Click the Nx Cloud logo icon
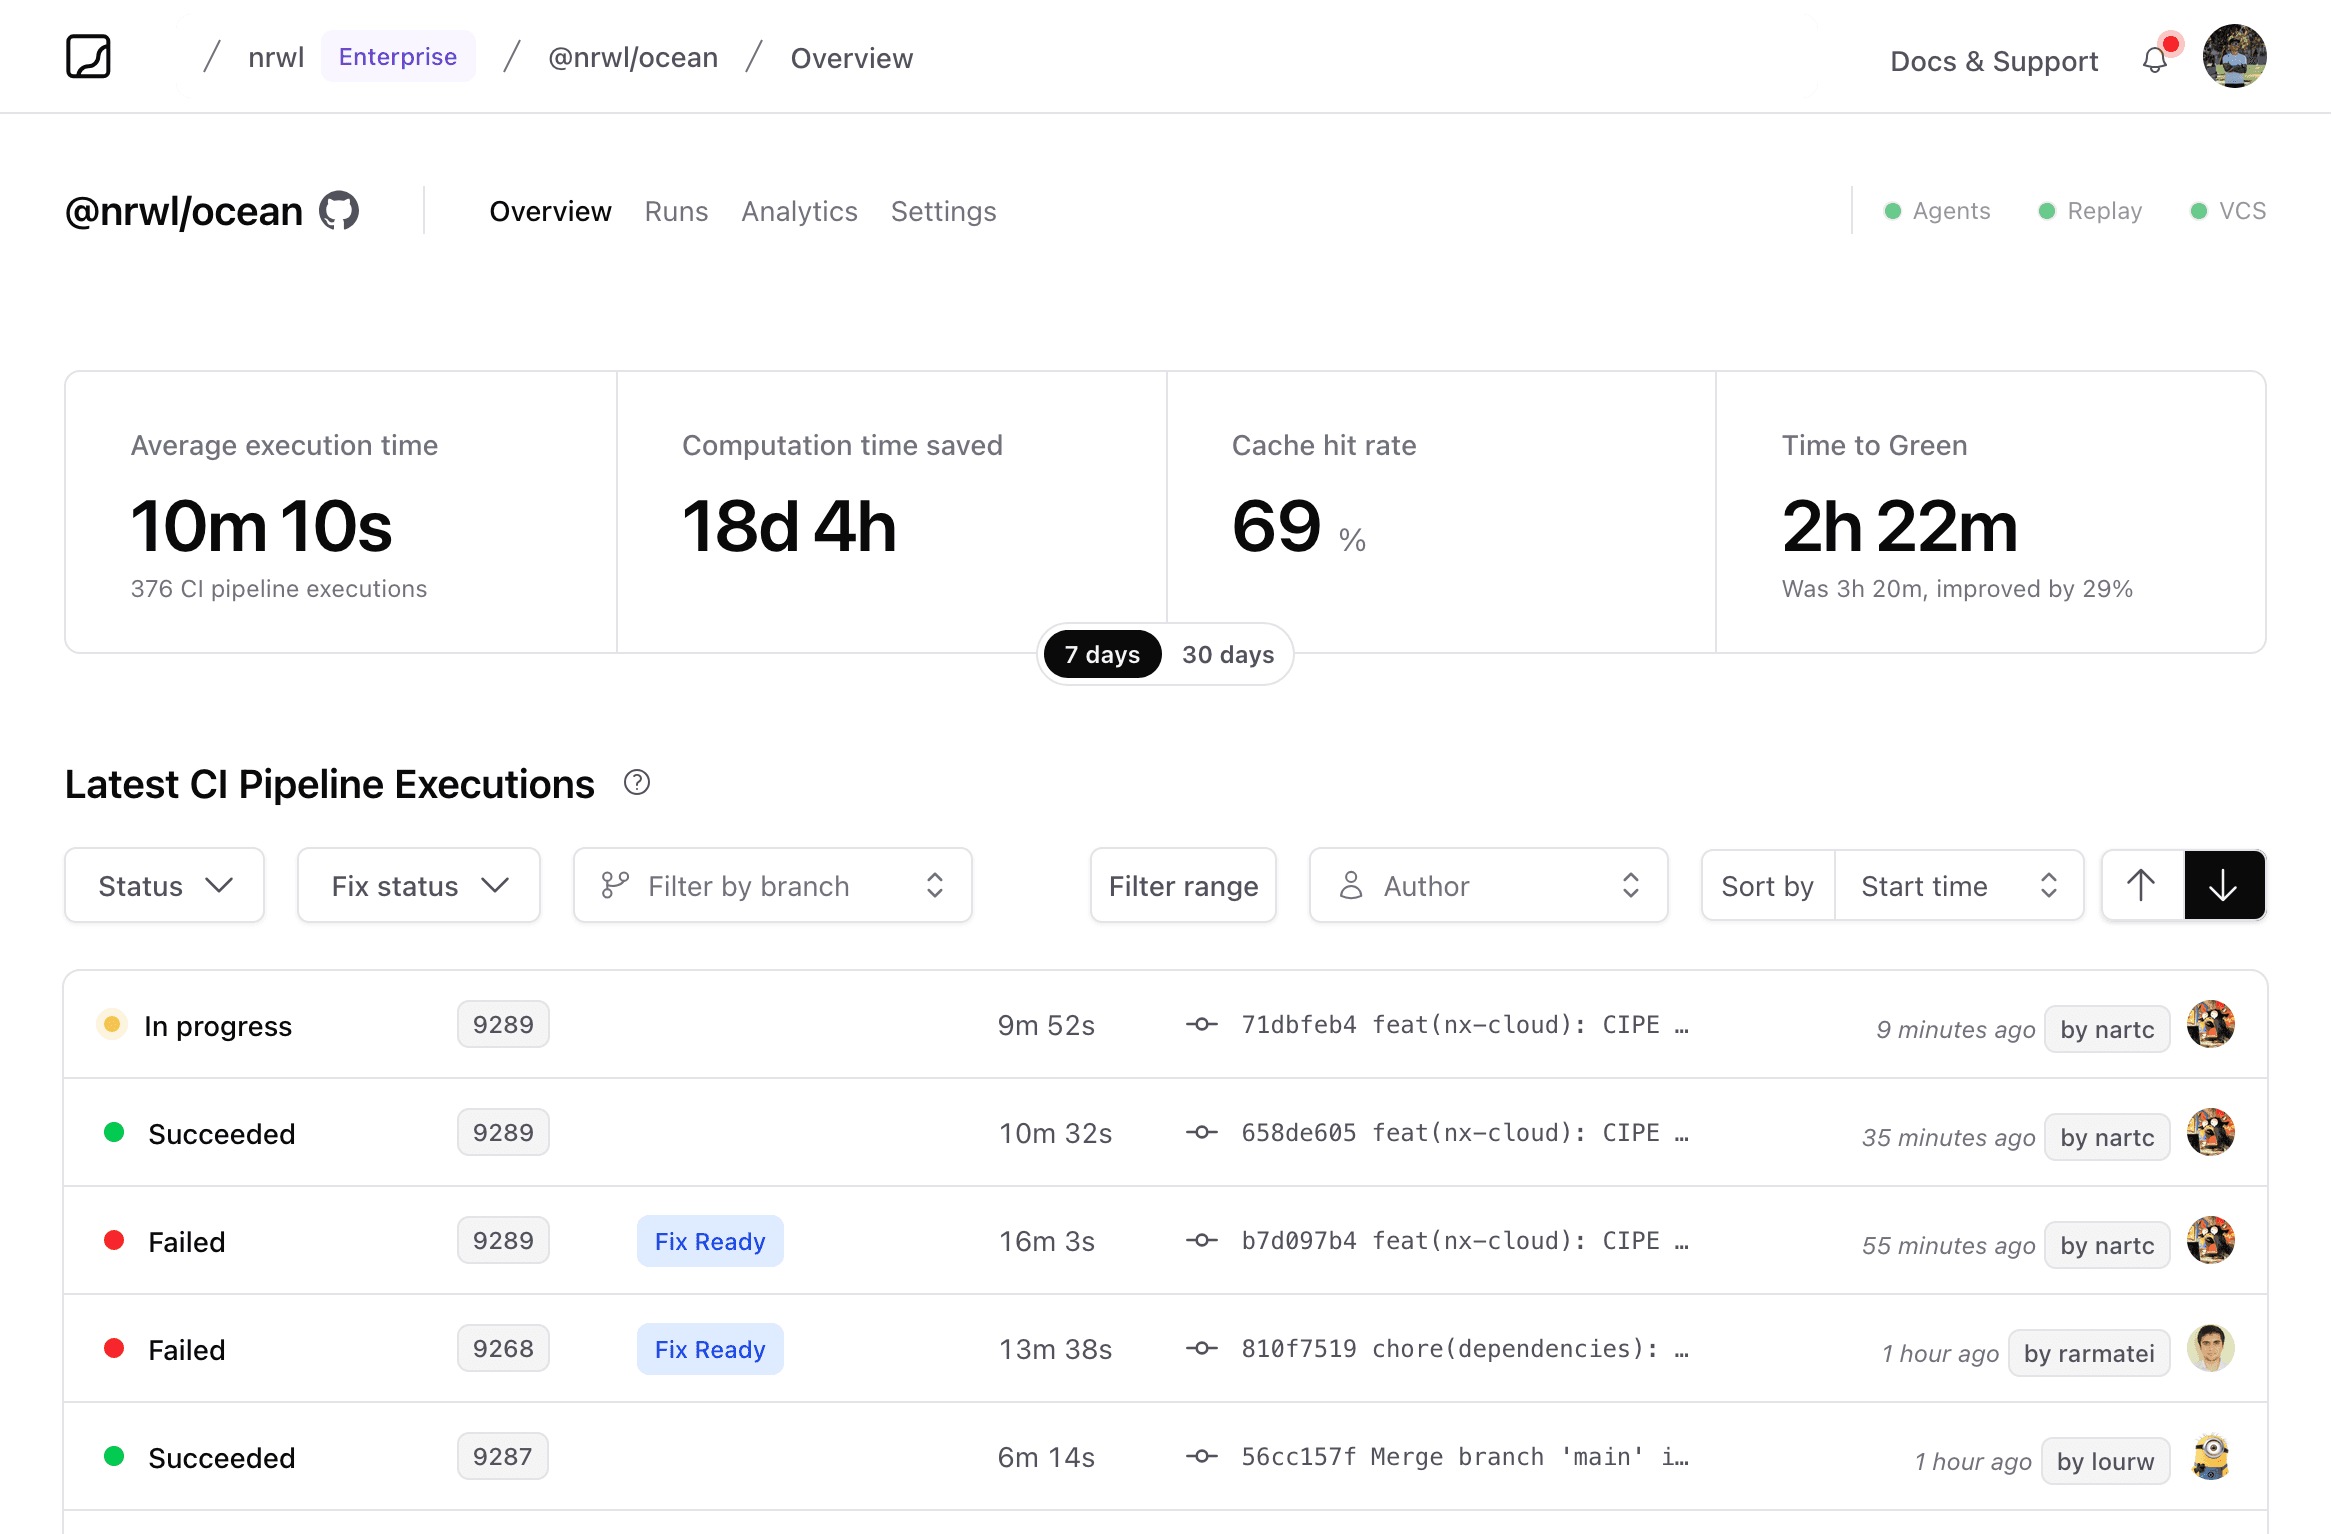The image size is (2332, 1534). [88, 57]
